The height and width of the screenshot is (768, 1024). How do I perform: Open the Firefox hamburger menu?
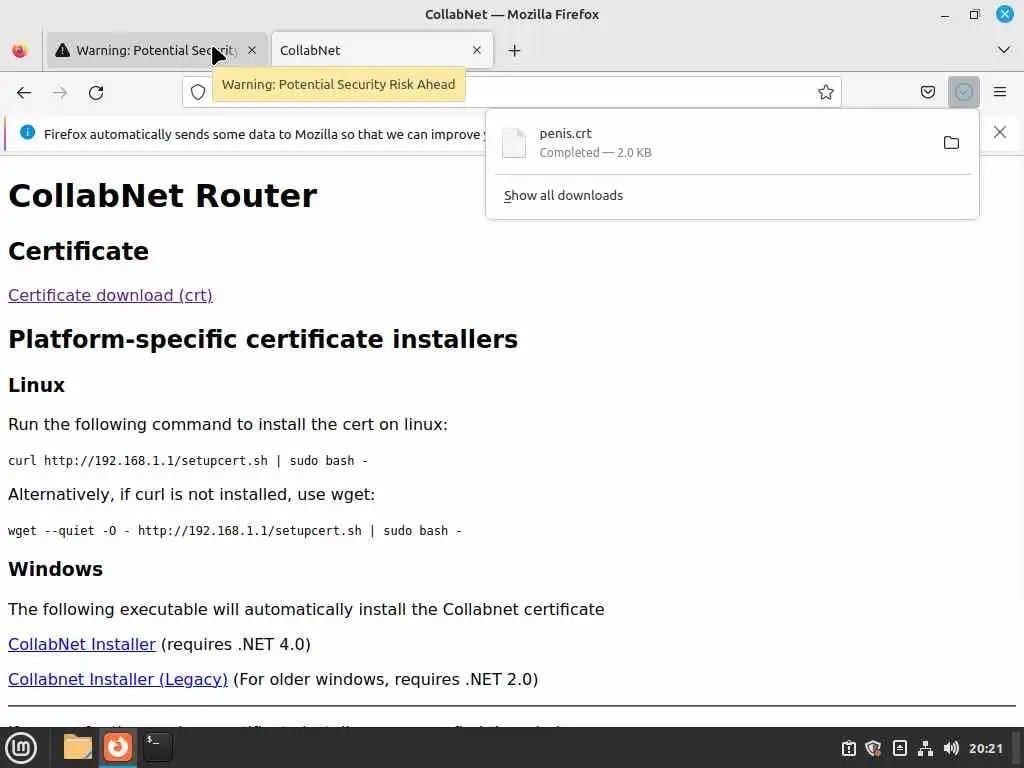pyautogui.click(x=1000, y=92)
